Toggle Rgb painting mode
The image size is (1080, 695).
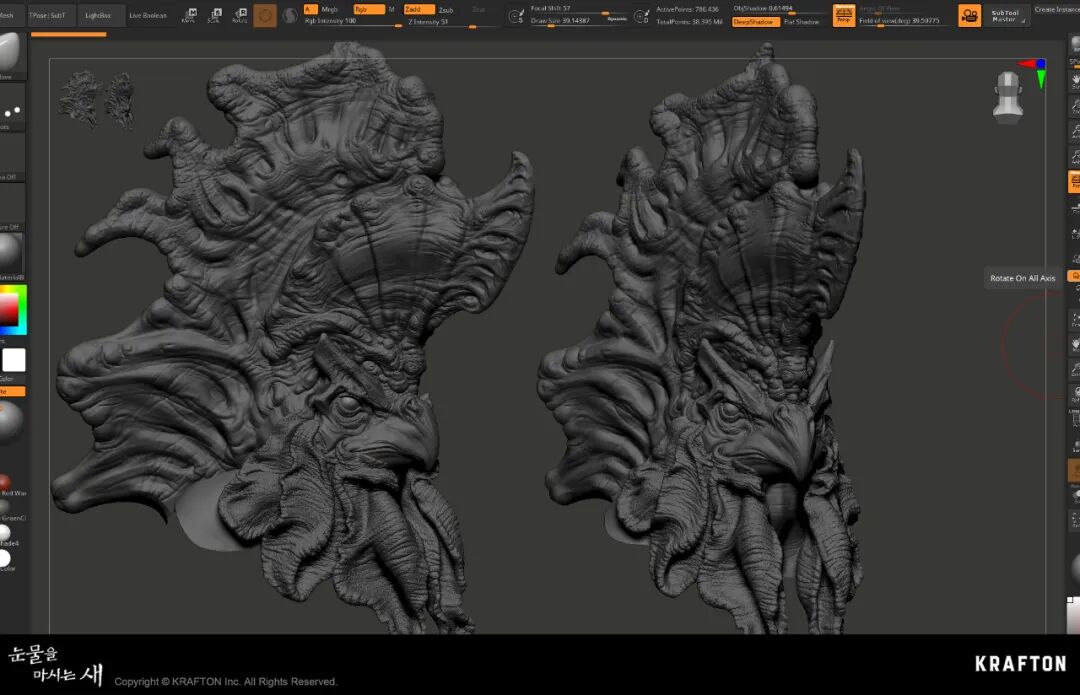368,9
